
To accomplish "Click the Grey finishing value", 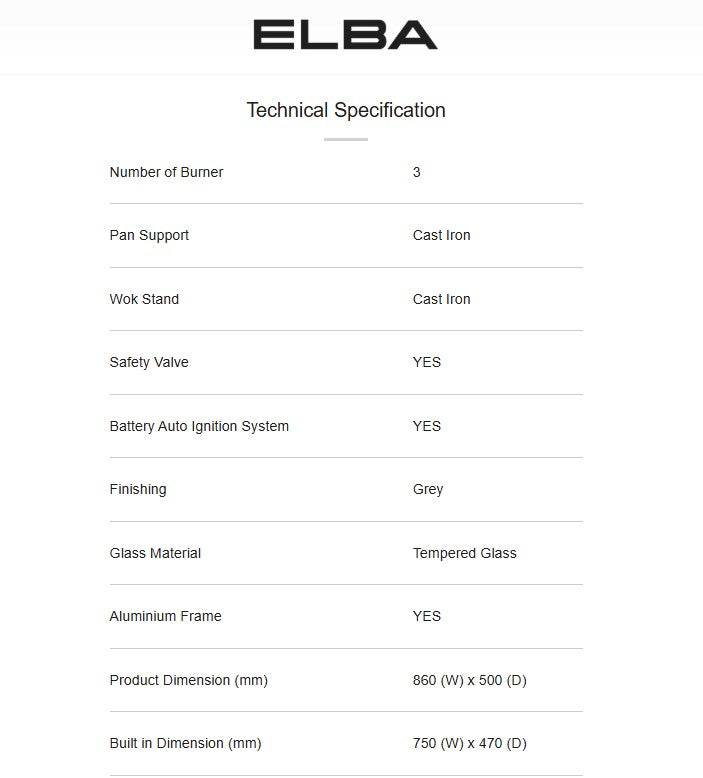I will pyautogui.click(x=427, y=489).
